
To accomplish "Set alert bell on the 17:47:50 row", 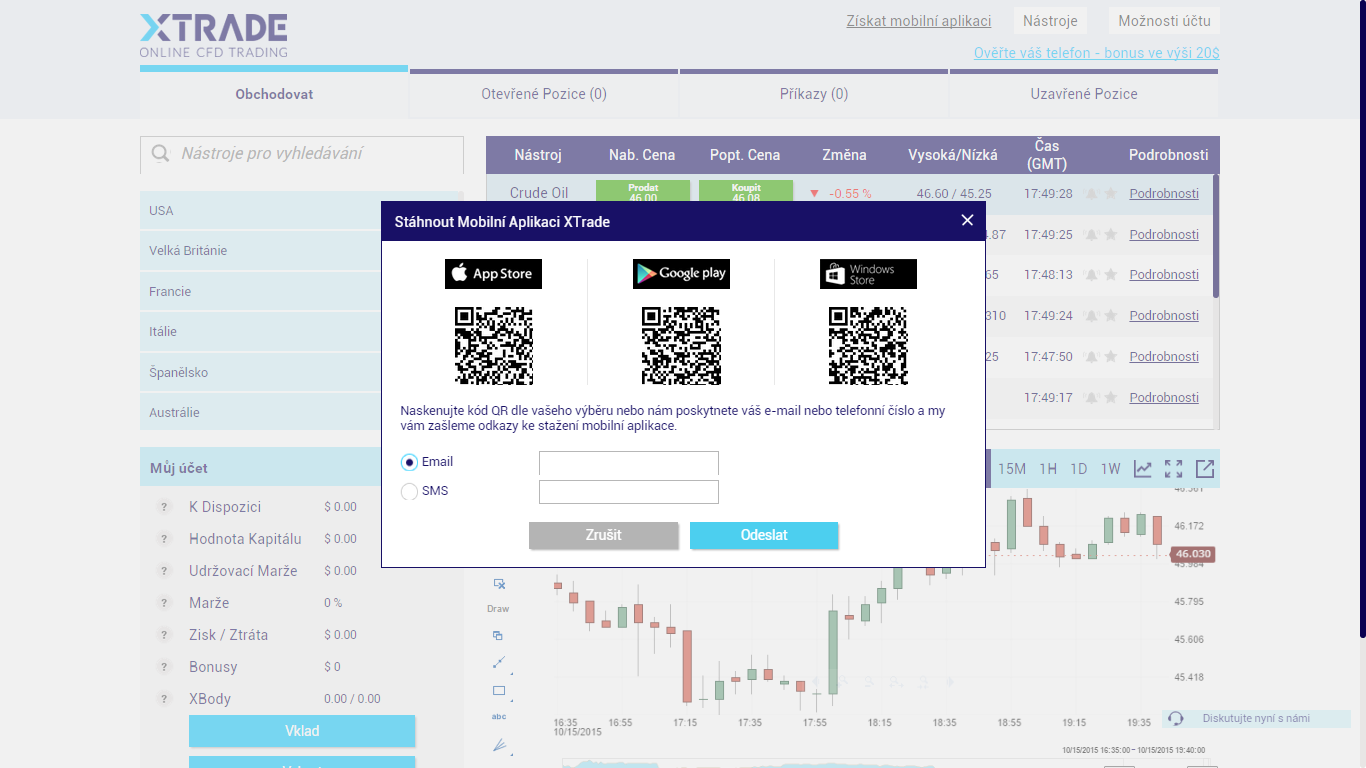I will coord(1091,357).
